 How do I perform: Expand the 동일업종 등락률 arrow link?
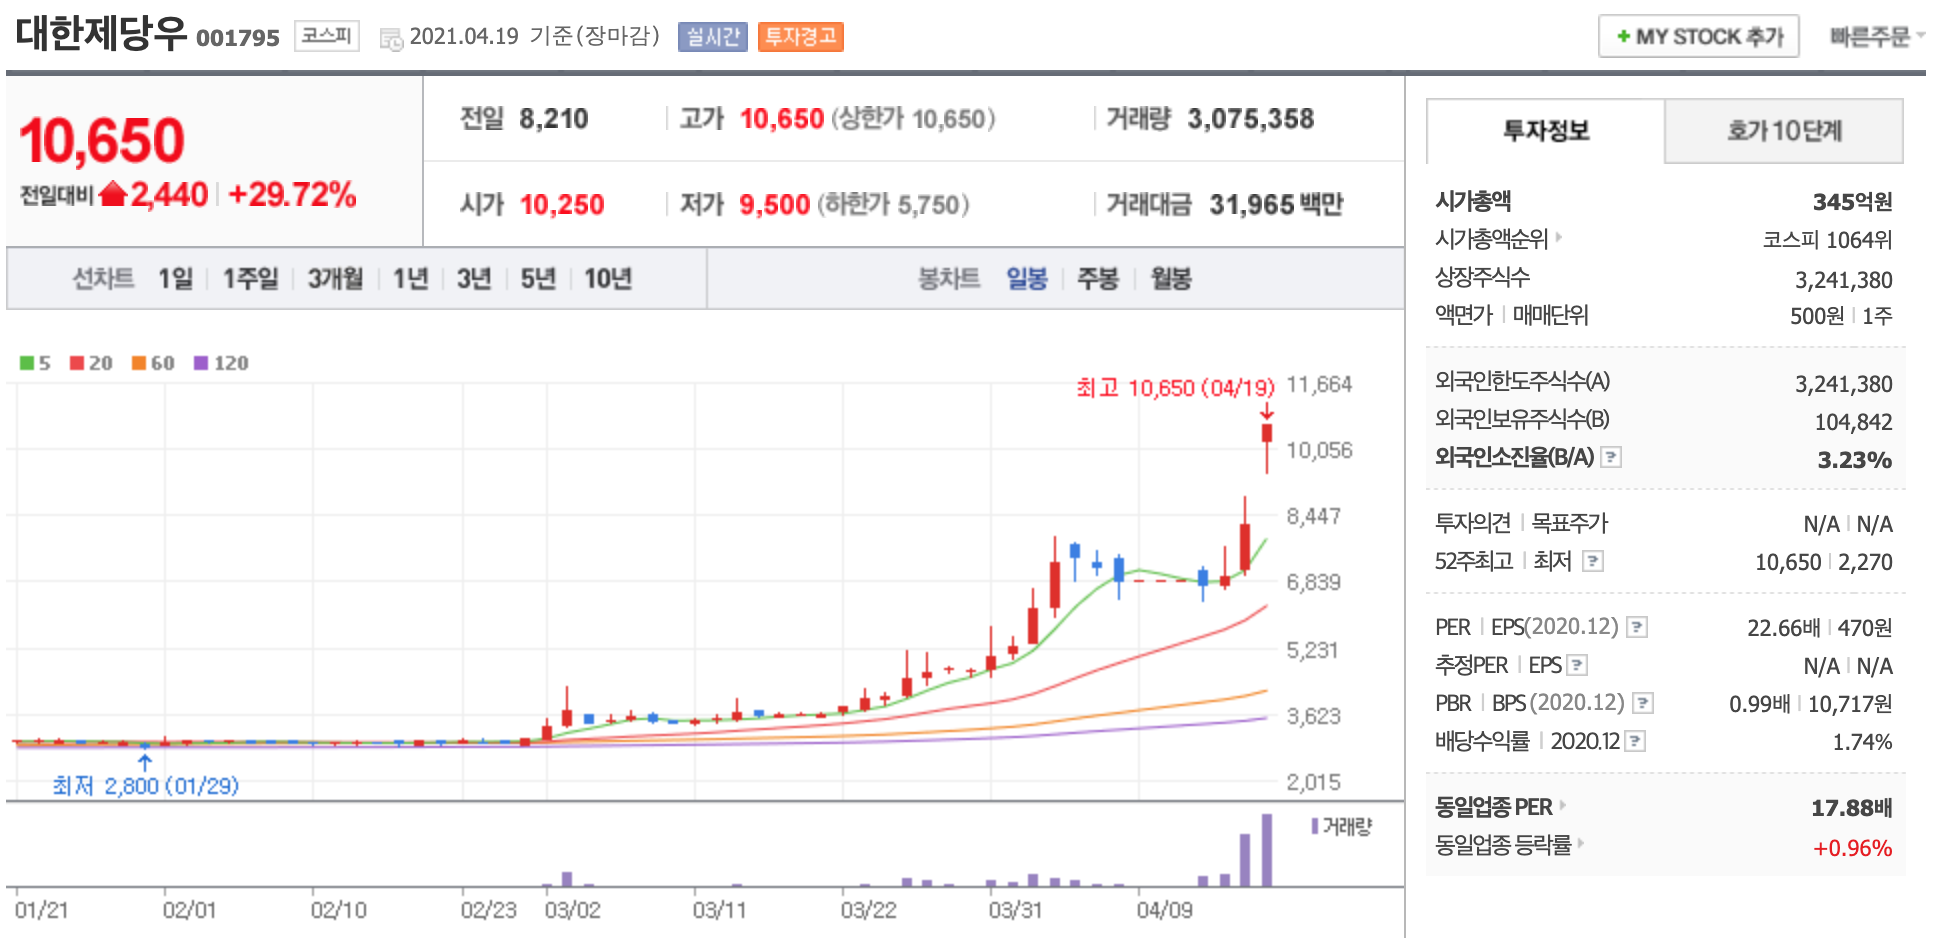point(1580,844)
